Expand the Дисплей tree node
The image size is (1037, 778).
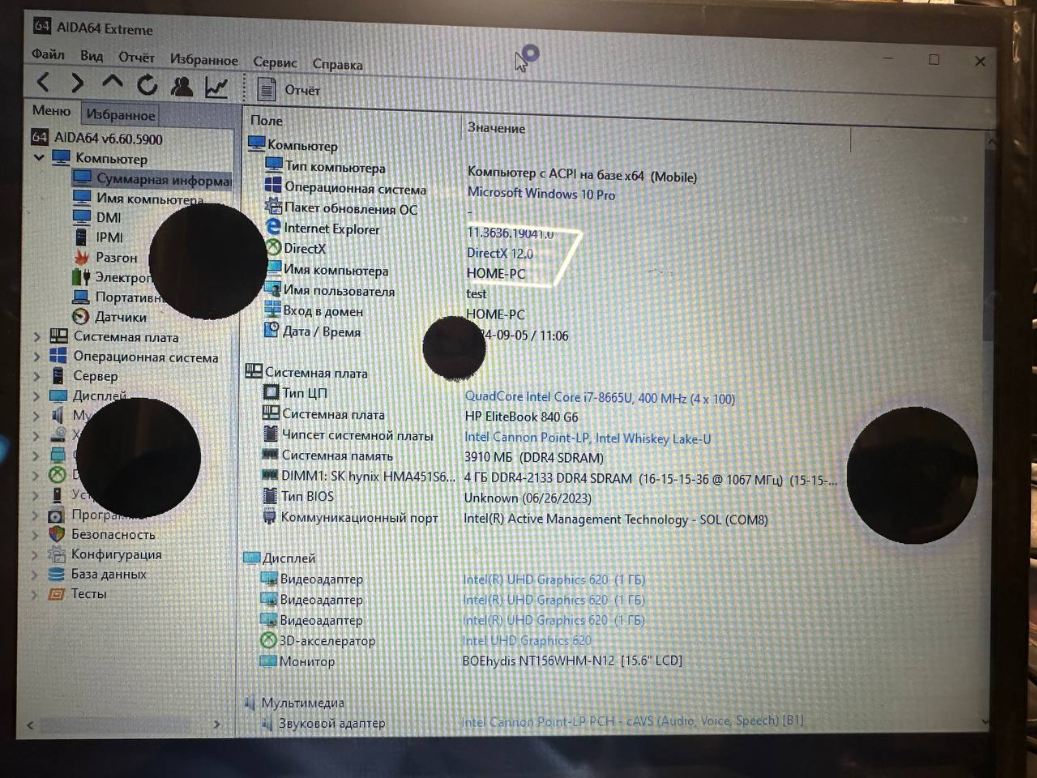tap(36, 396)
